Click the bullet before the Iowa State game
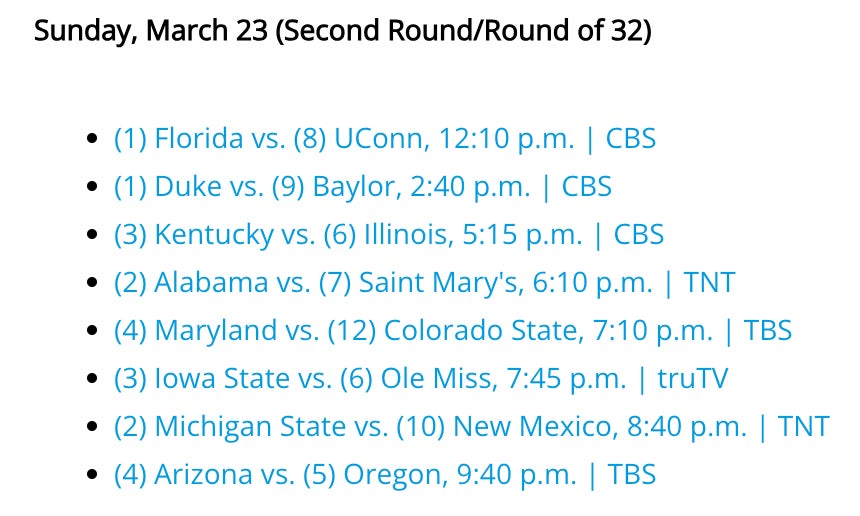The width and height of the screenshot is (860, 516). [x=93, y=379]
